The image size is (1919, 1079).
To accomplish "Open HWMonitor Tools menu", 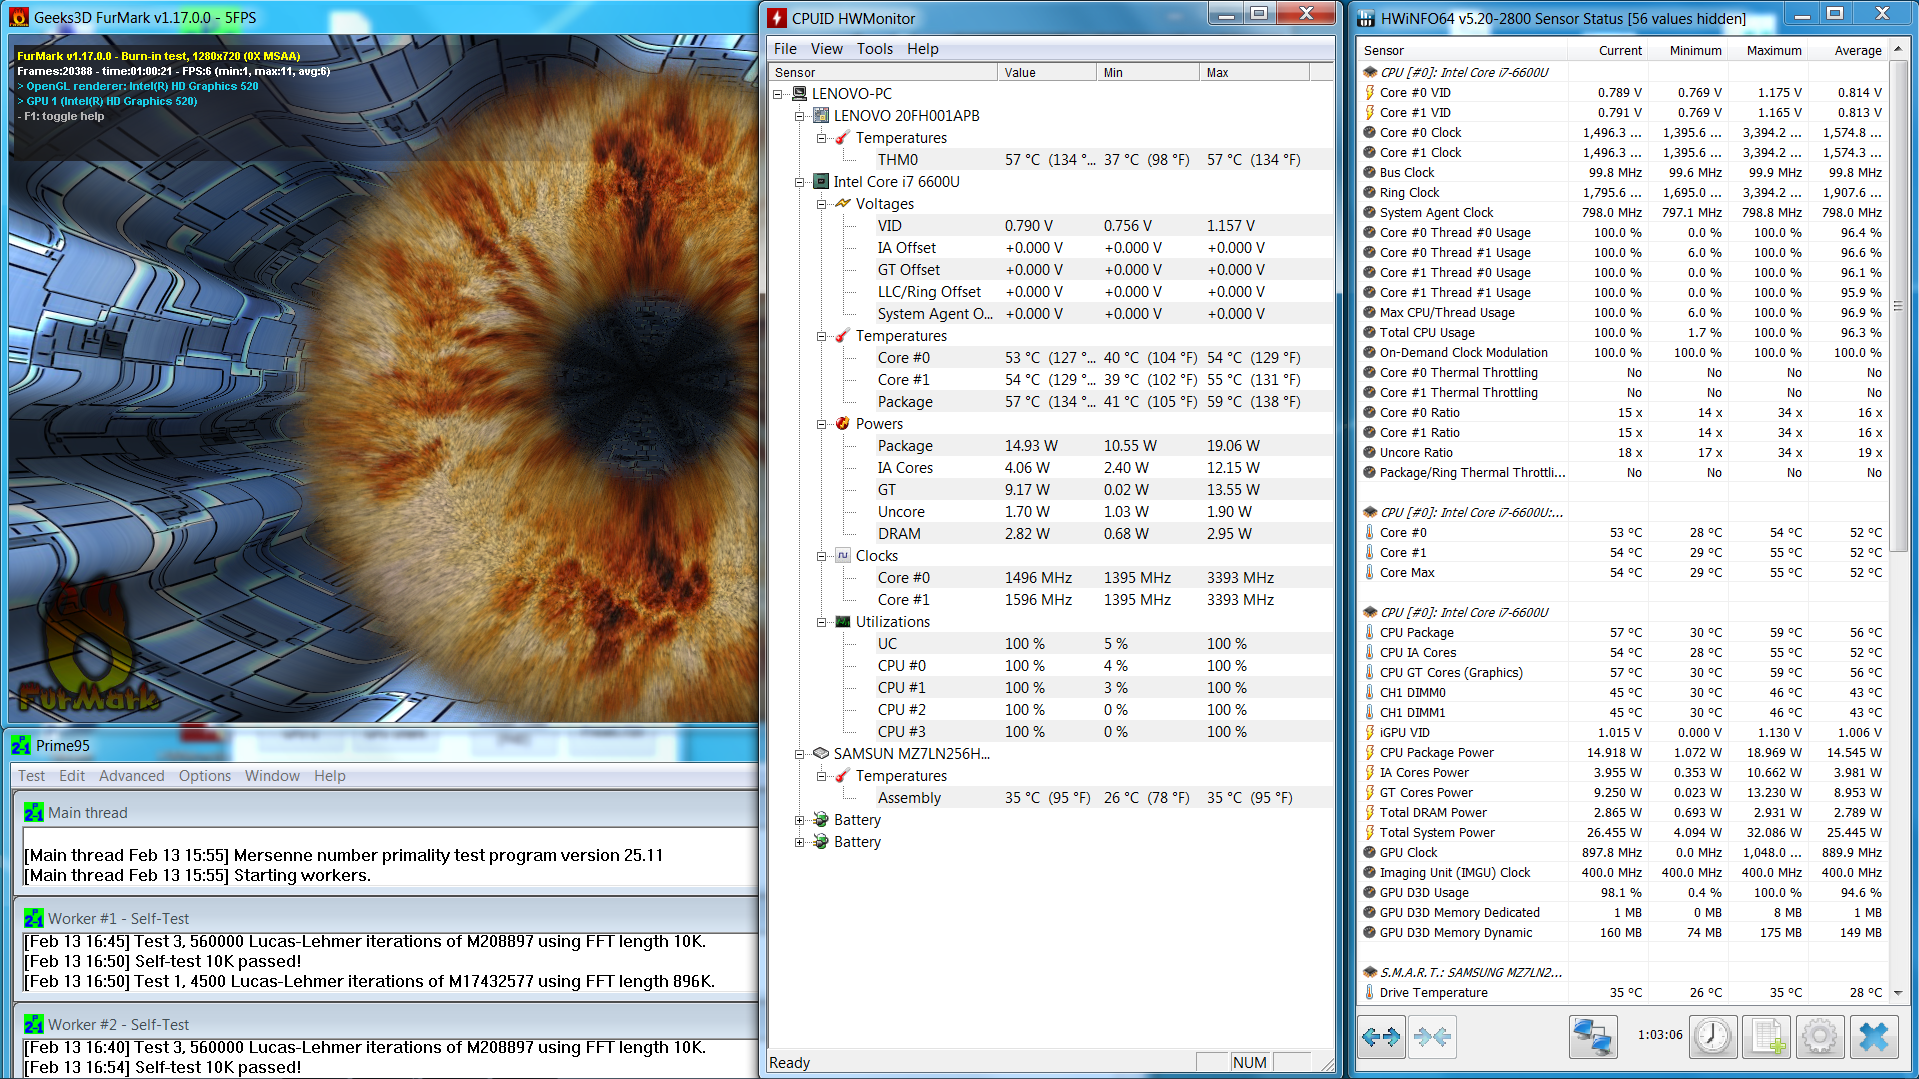I will 874,49.
